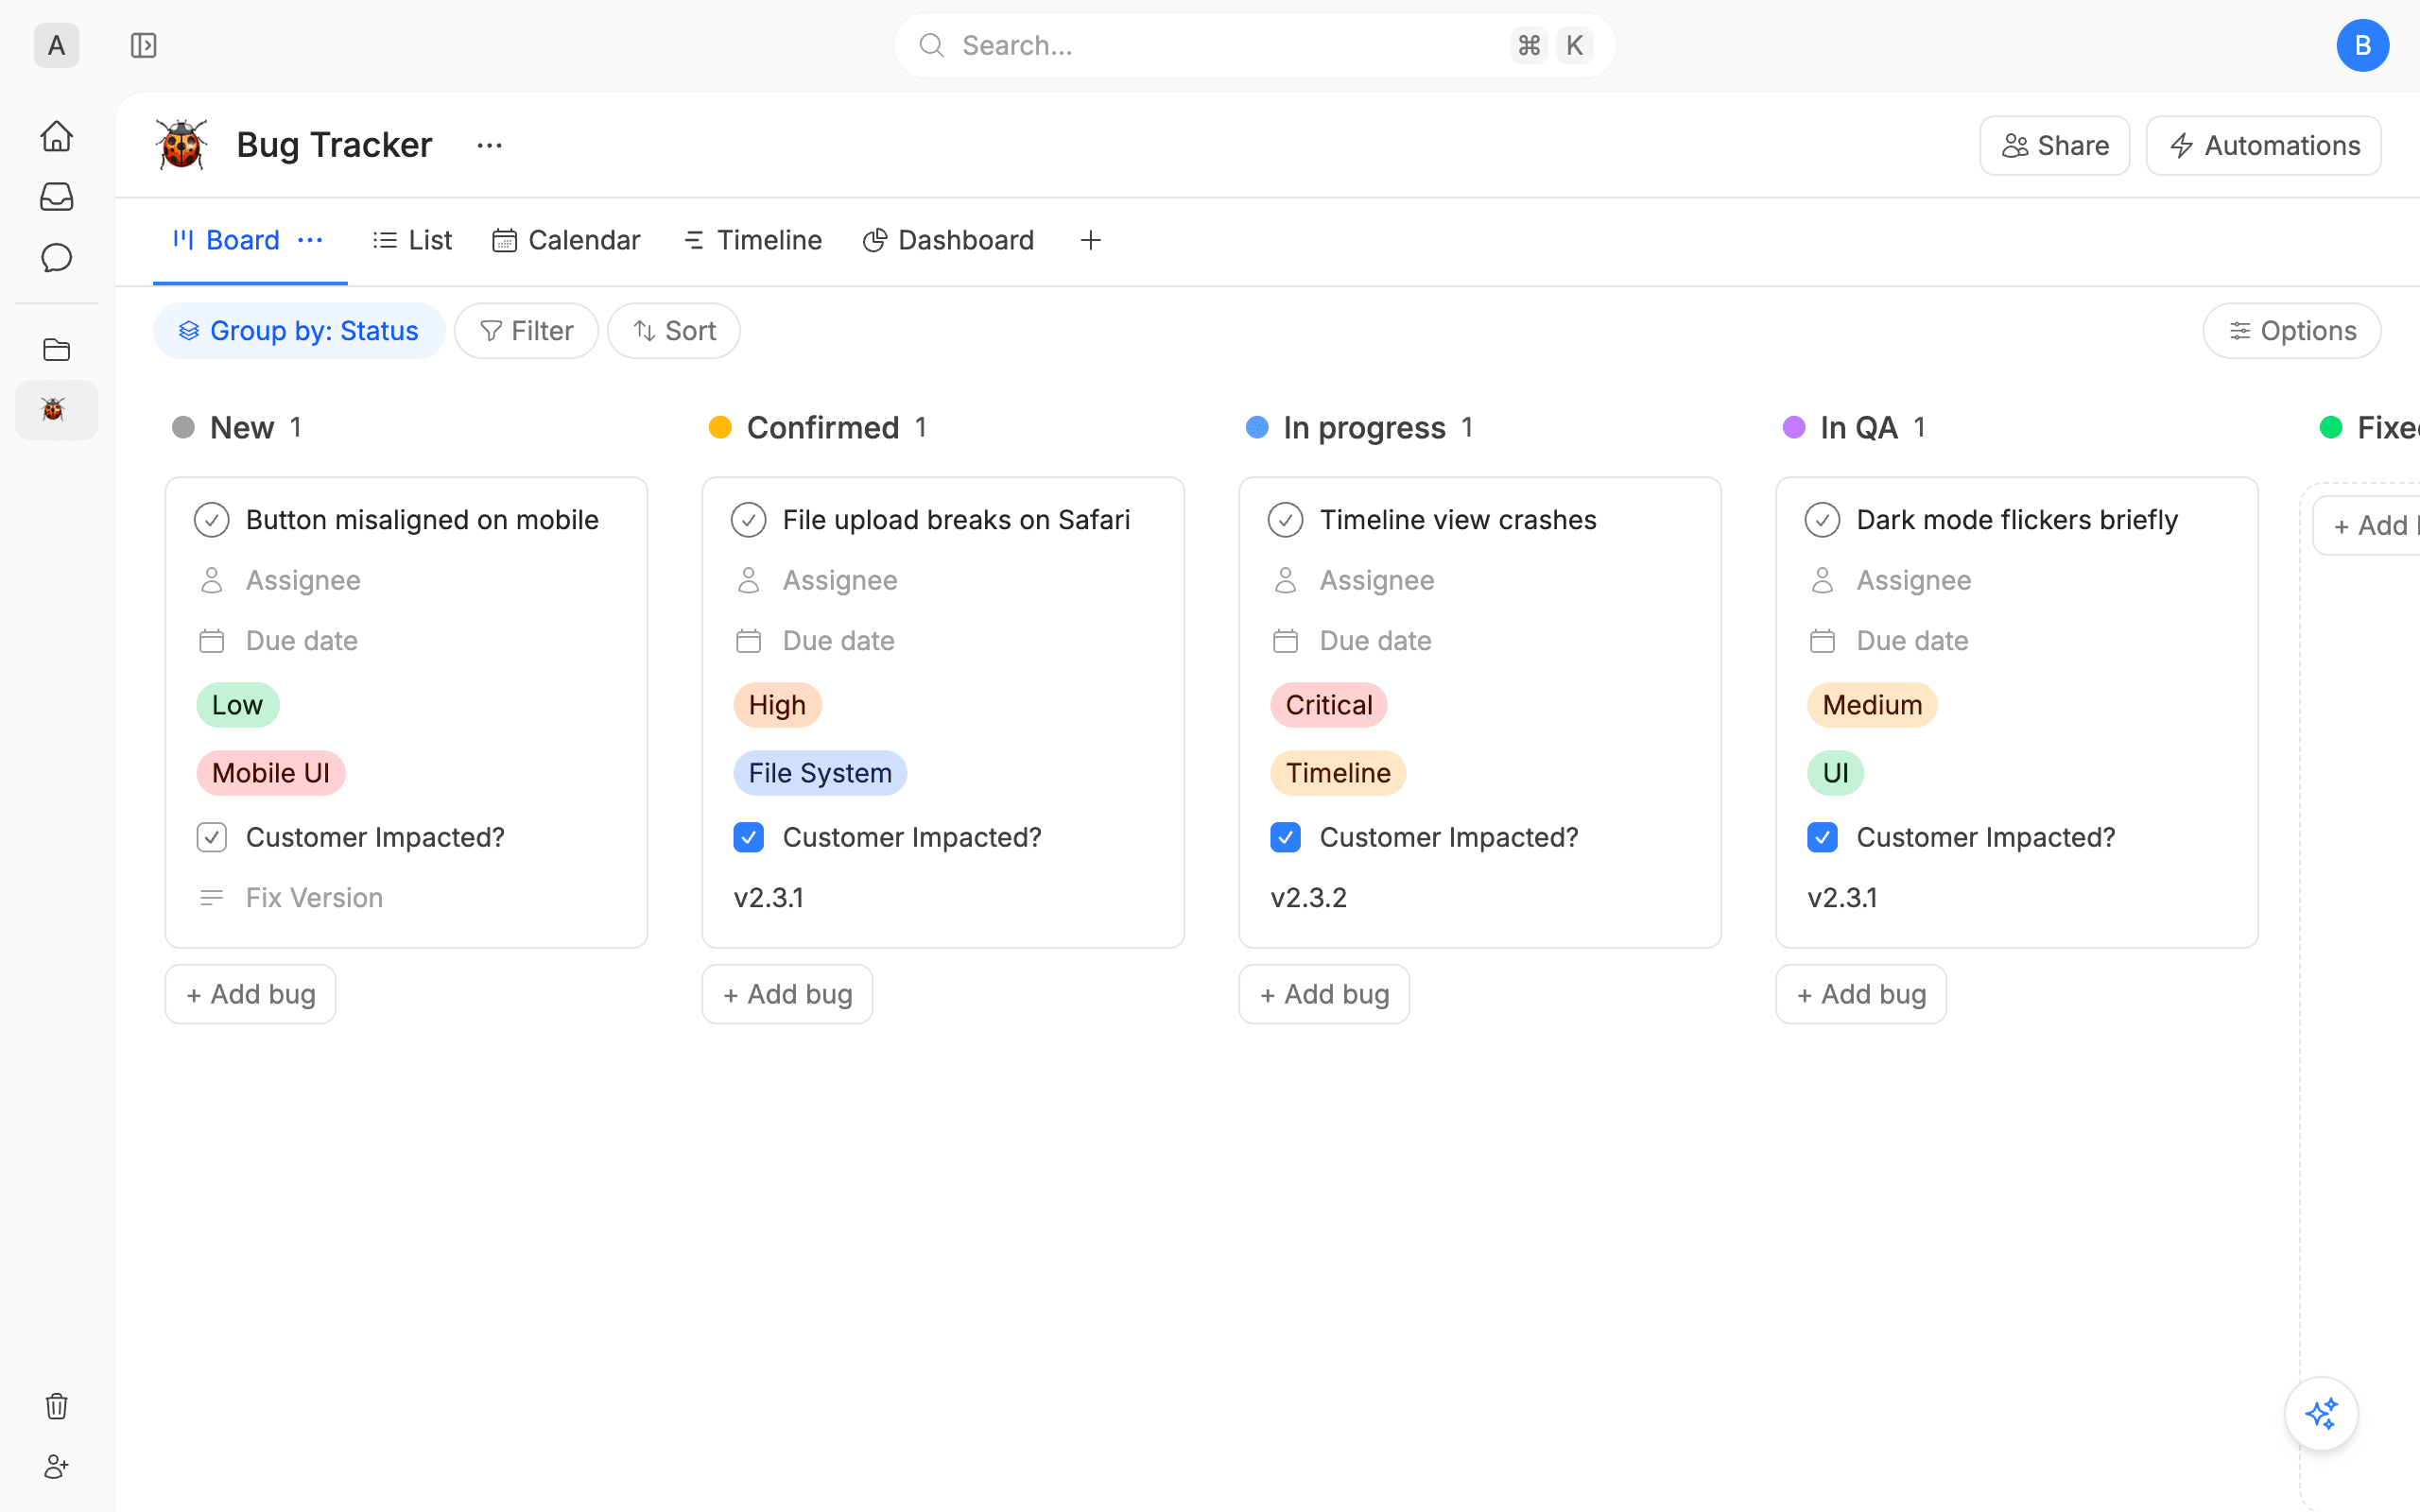Open the Options panel
This screenshot has height=1512, width=2420.
2292,331
